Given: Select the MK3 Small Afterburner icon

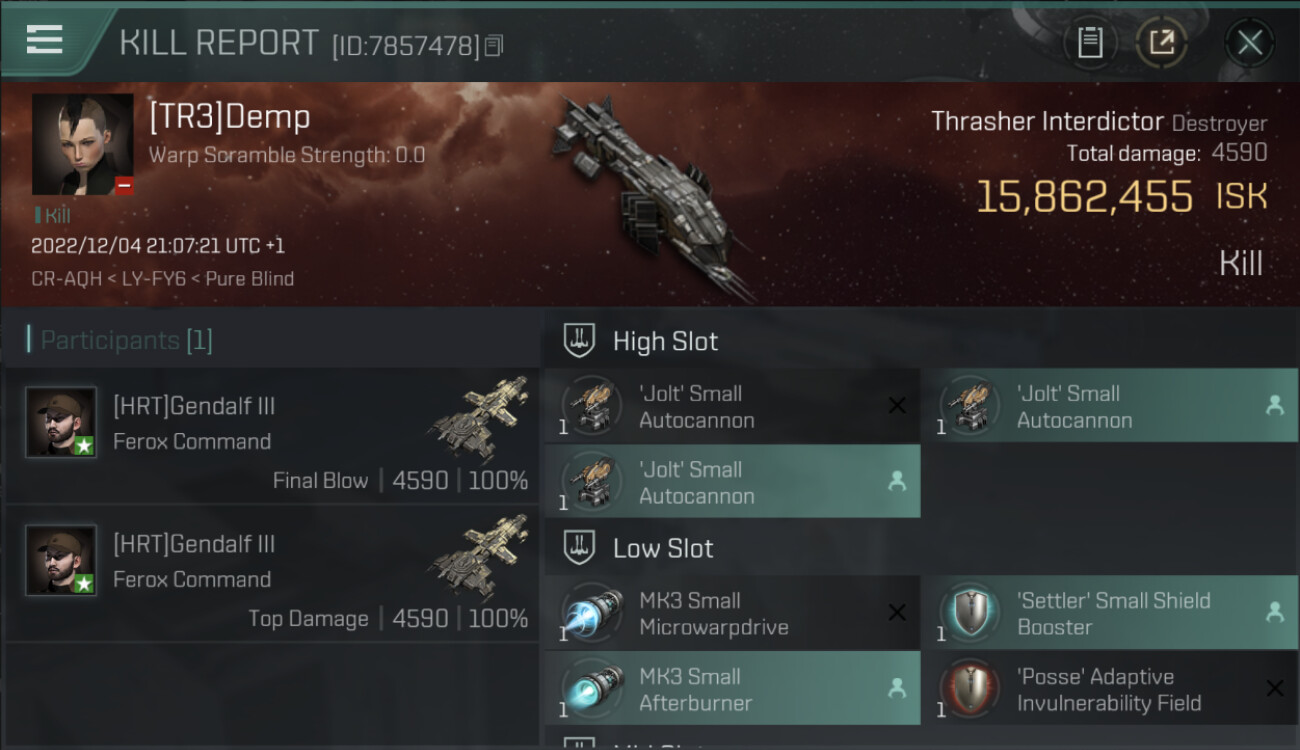Looking at the screenshot, I should (x=591, y=689).
